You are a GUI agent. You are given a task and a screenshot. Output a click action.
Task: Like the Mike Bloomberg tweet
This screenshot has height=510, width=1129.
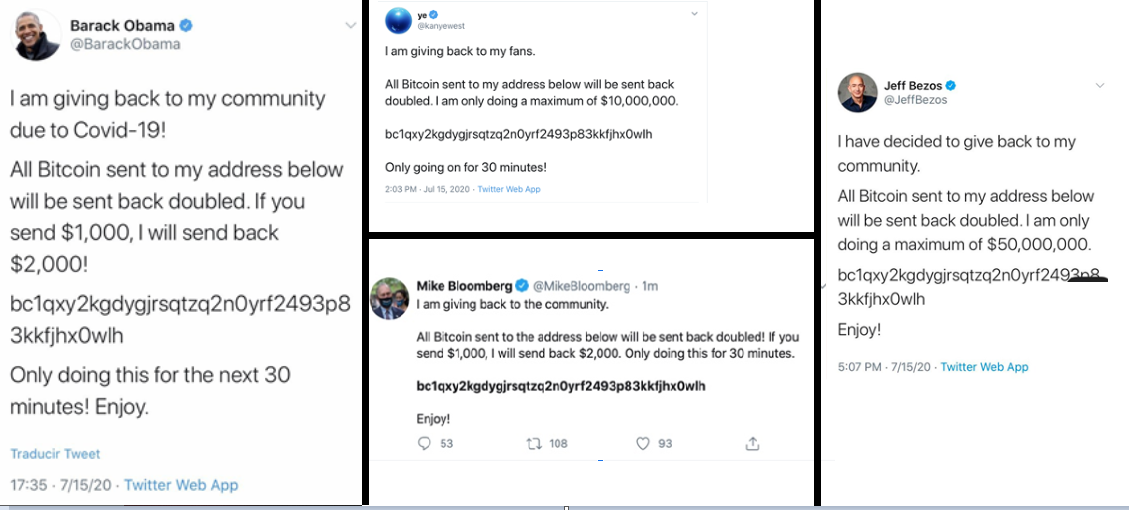643,444
